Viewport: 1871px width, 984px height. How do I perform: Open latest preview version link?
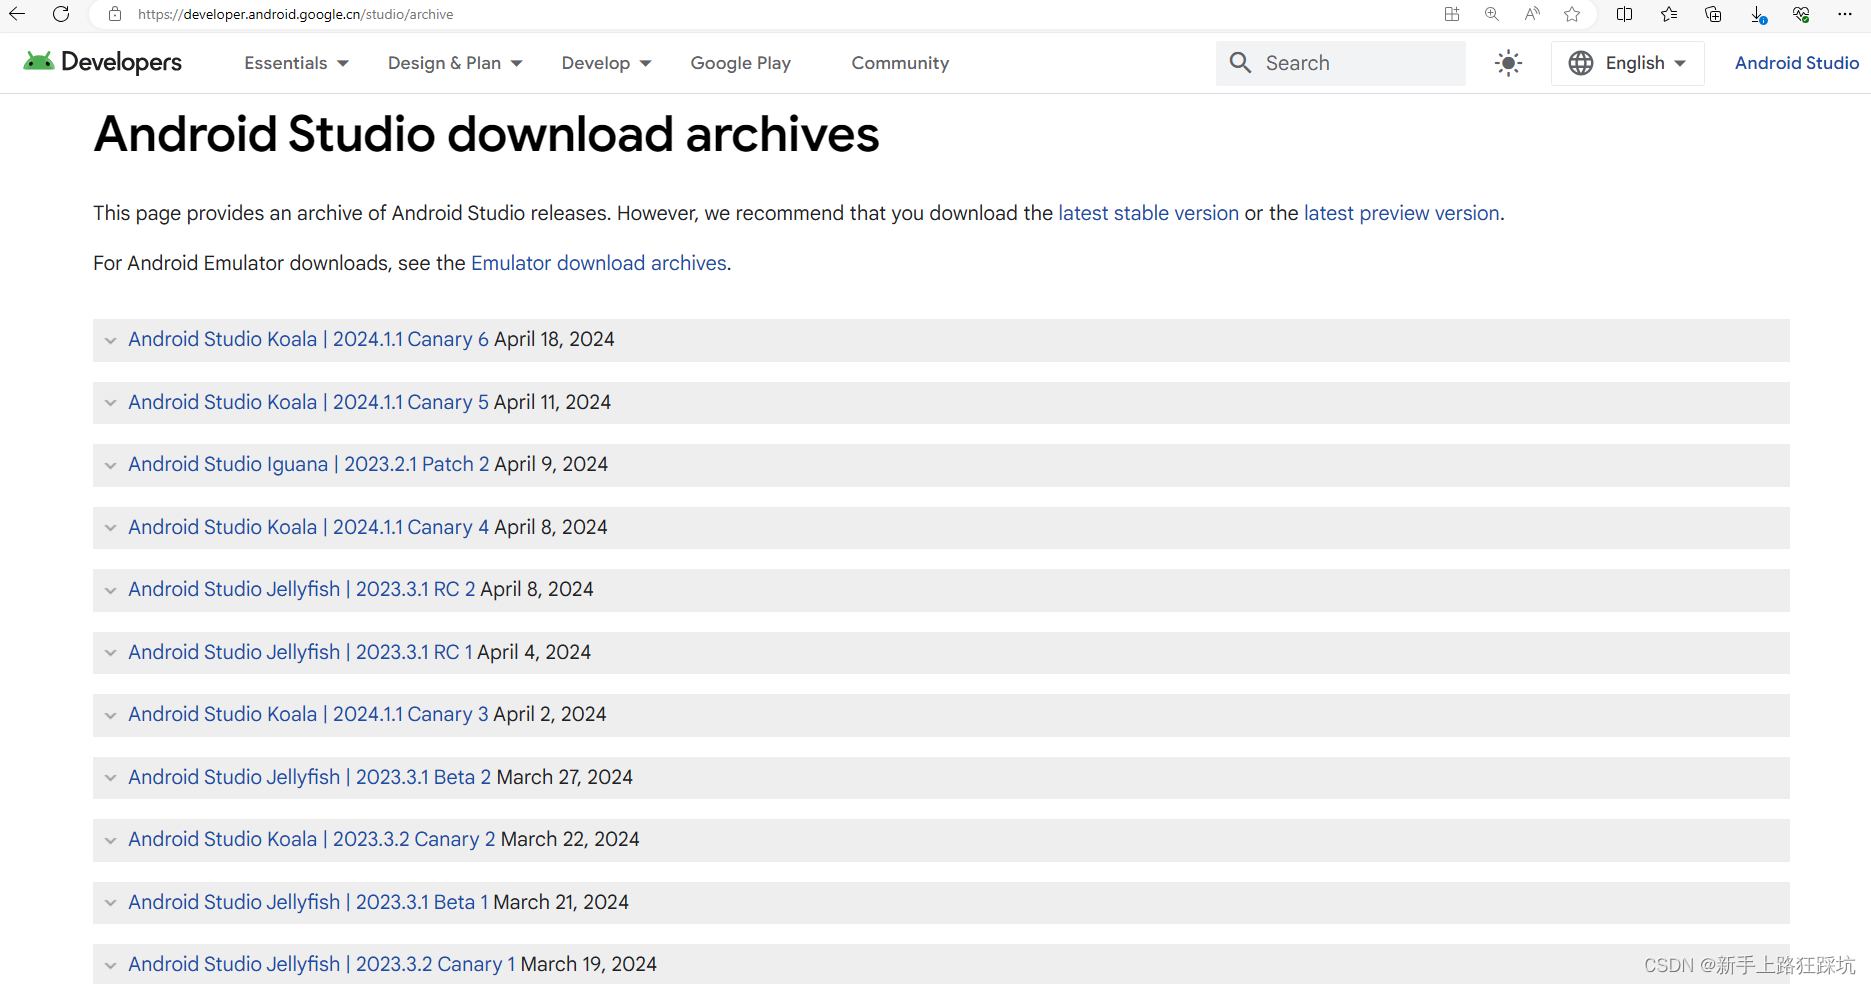coord(1401,213)
